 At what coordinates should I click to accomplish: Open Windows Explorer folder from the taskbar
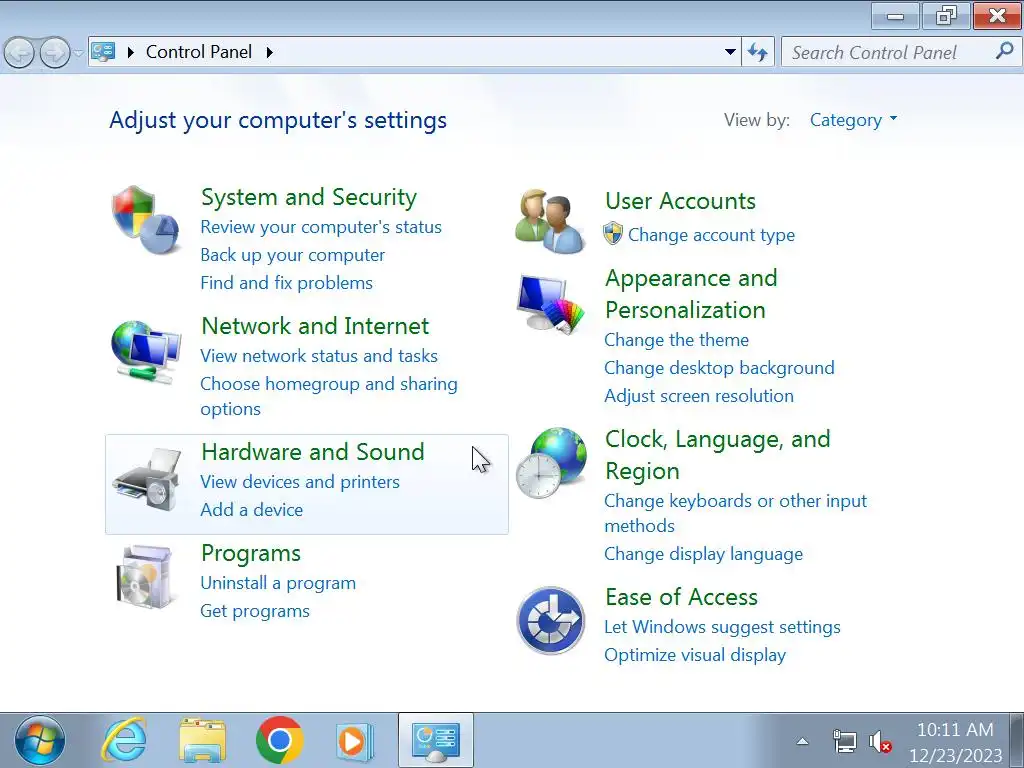[202, 740]
